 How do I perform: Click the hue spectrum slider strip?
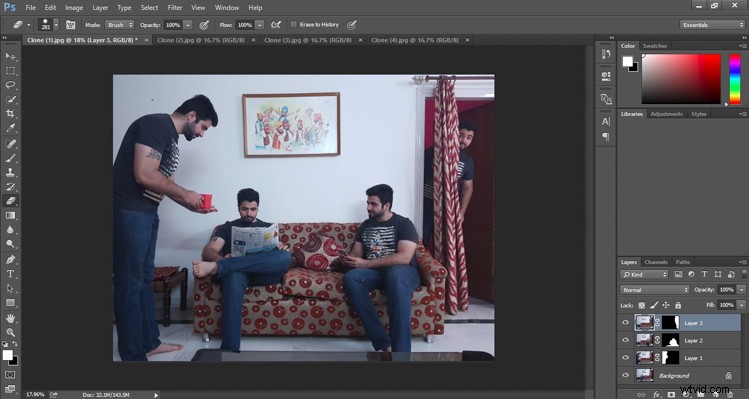point(735,79)
